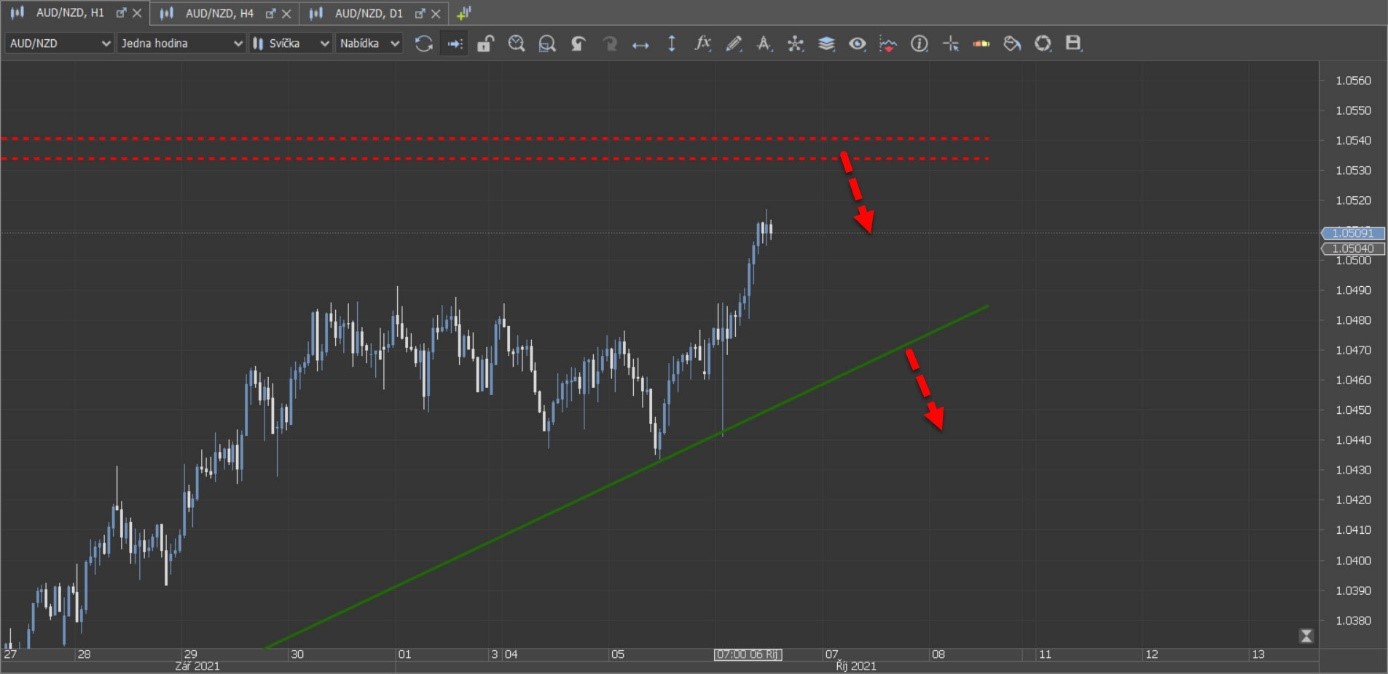Select the text annotation tool
Screen dimensions: 1388x674
[x=764, y=44]
